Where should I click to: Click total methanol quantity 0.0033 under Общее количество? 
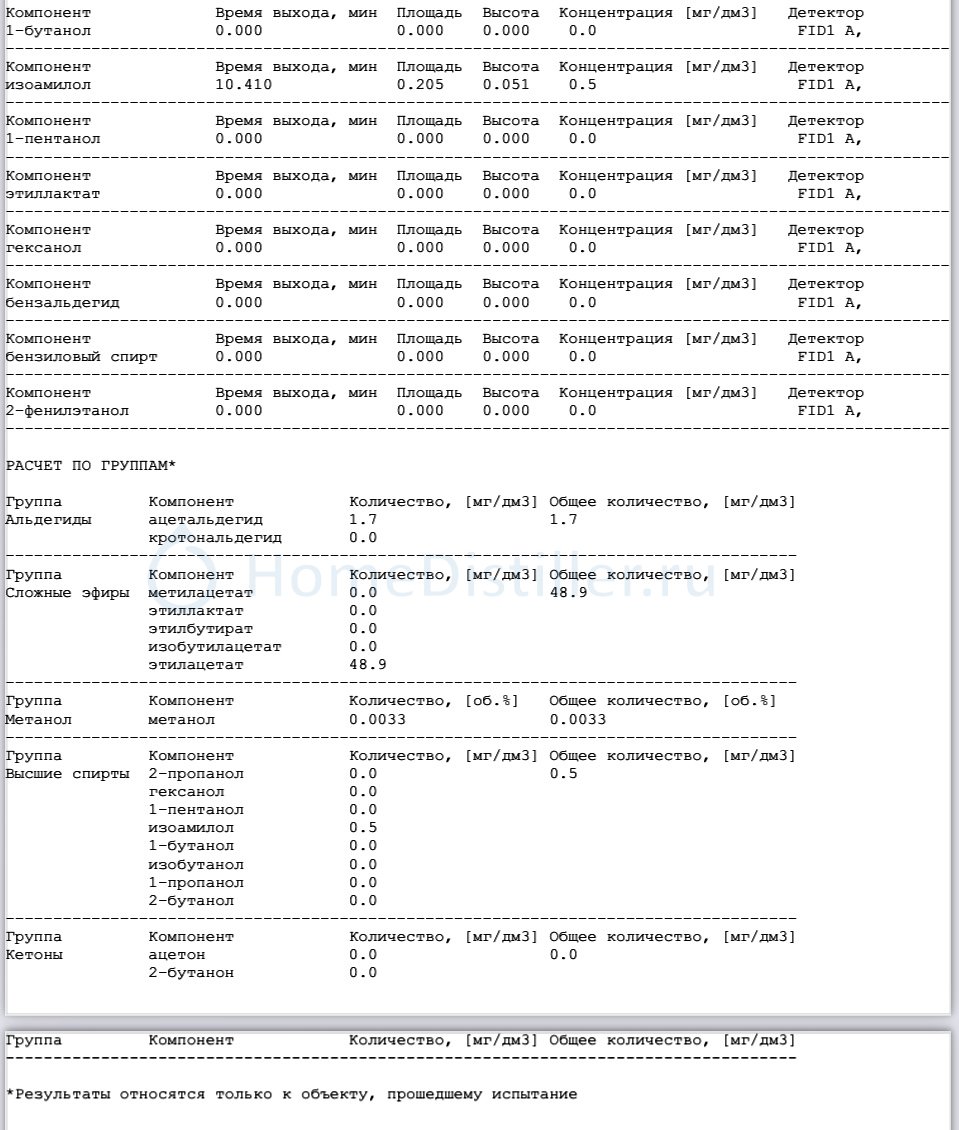[x=577, y=720]
